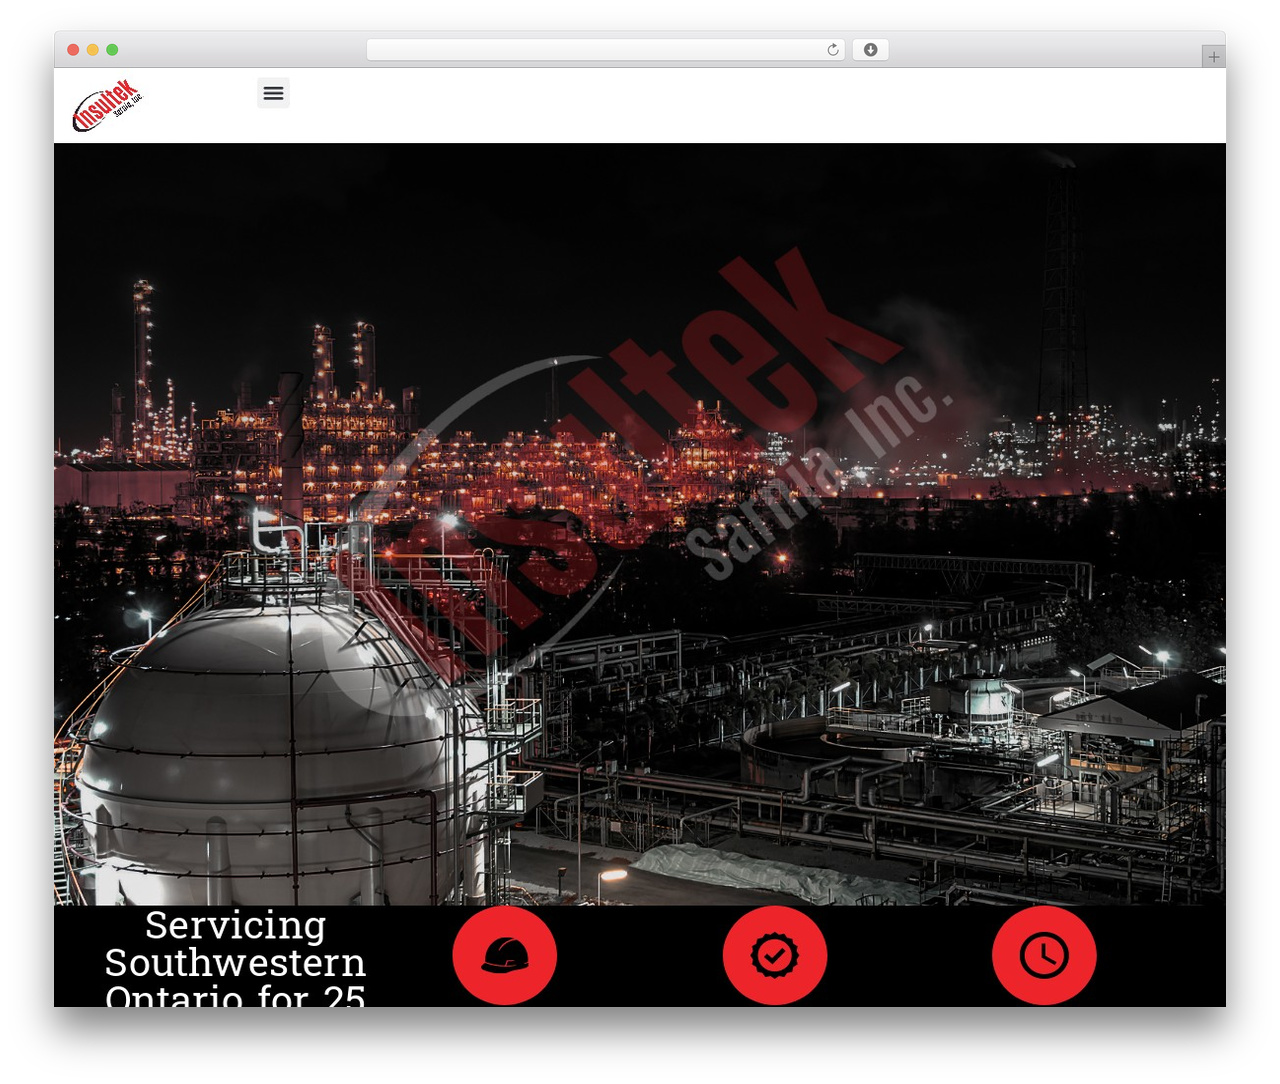The width and height of the screenshot is (1280, 1084).
Task: Reload the page from the address bar
Action: pyautogui.click(x=832, y=50)
